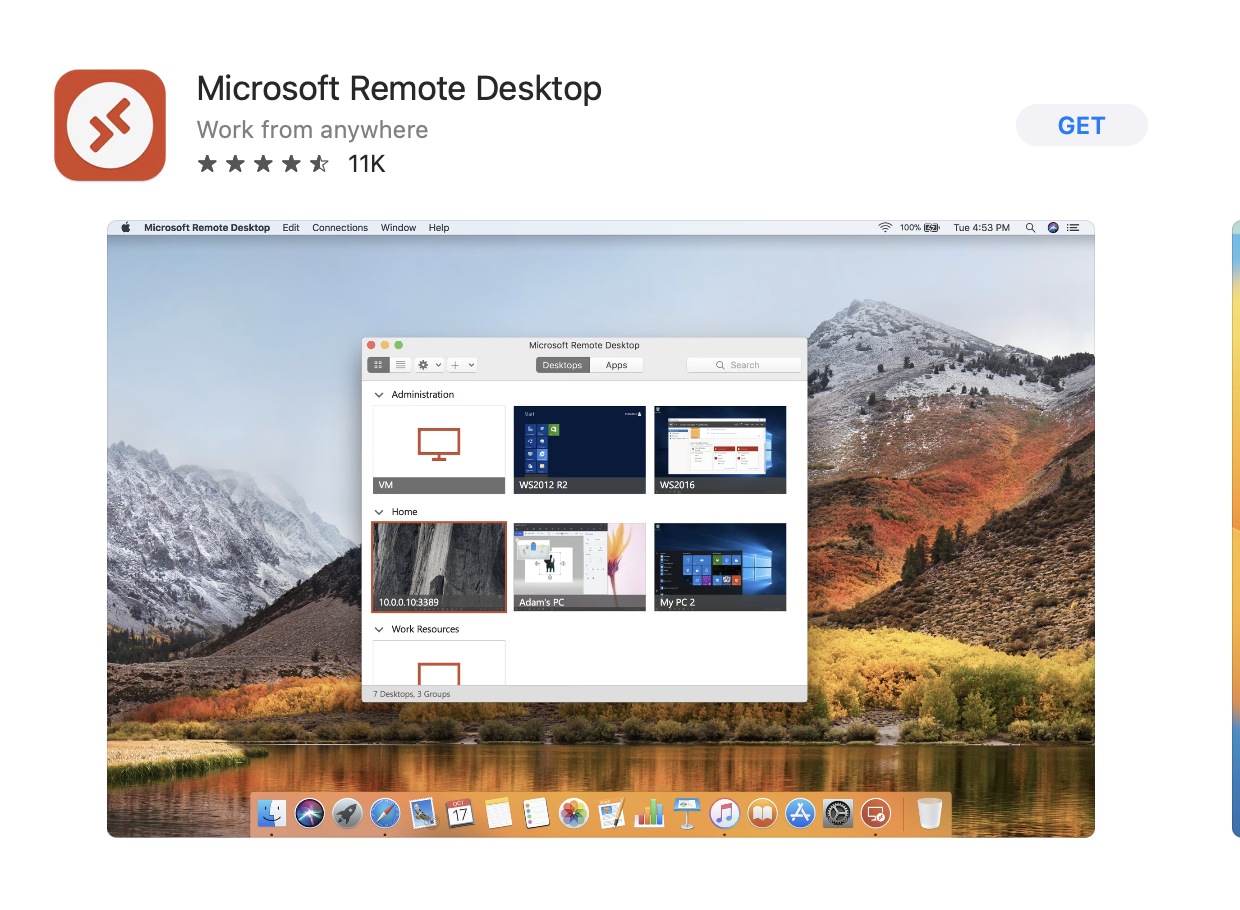
Task: Select the Desktops tab
Action: (562, 365)
